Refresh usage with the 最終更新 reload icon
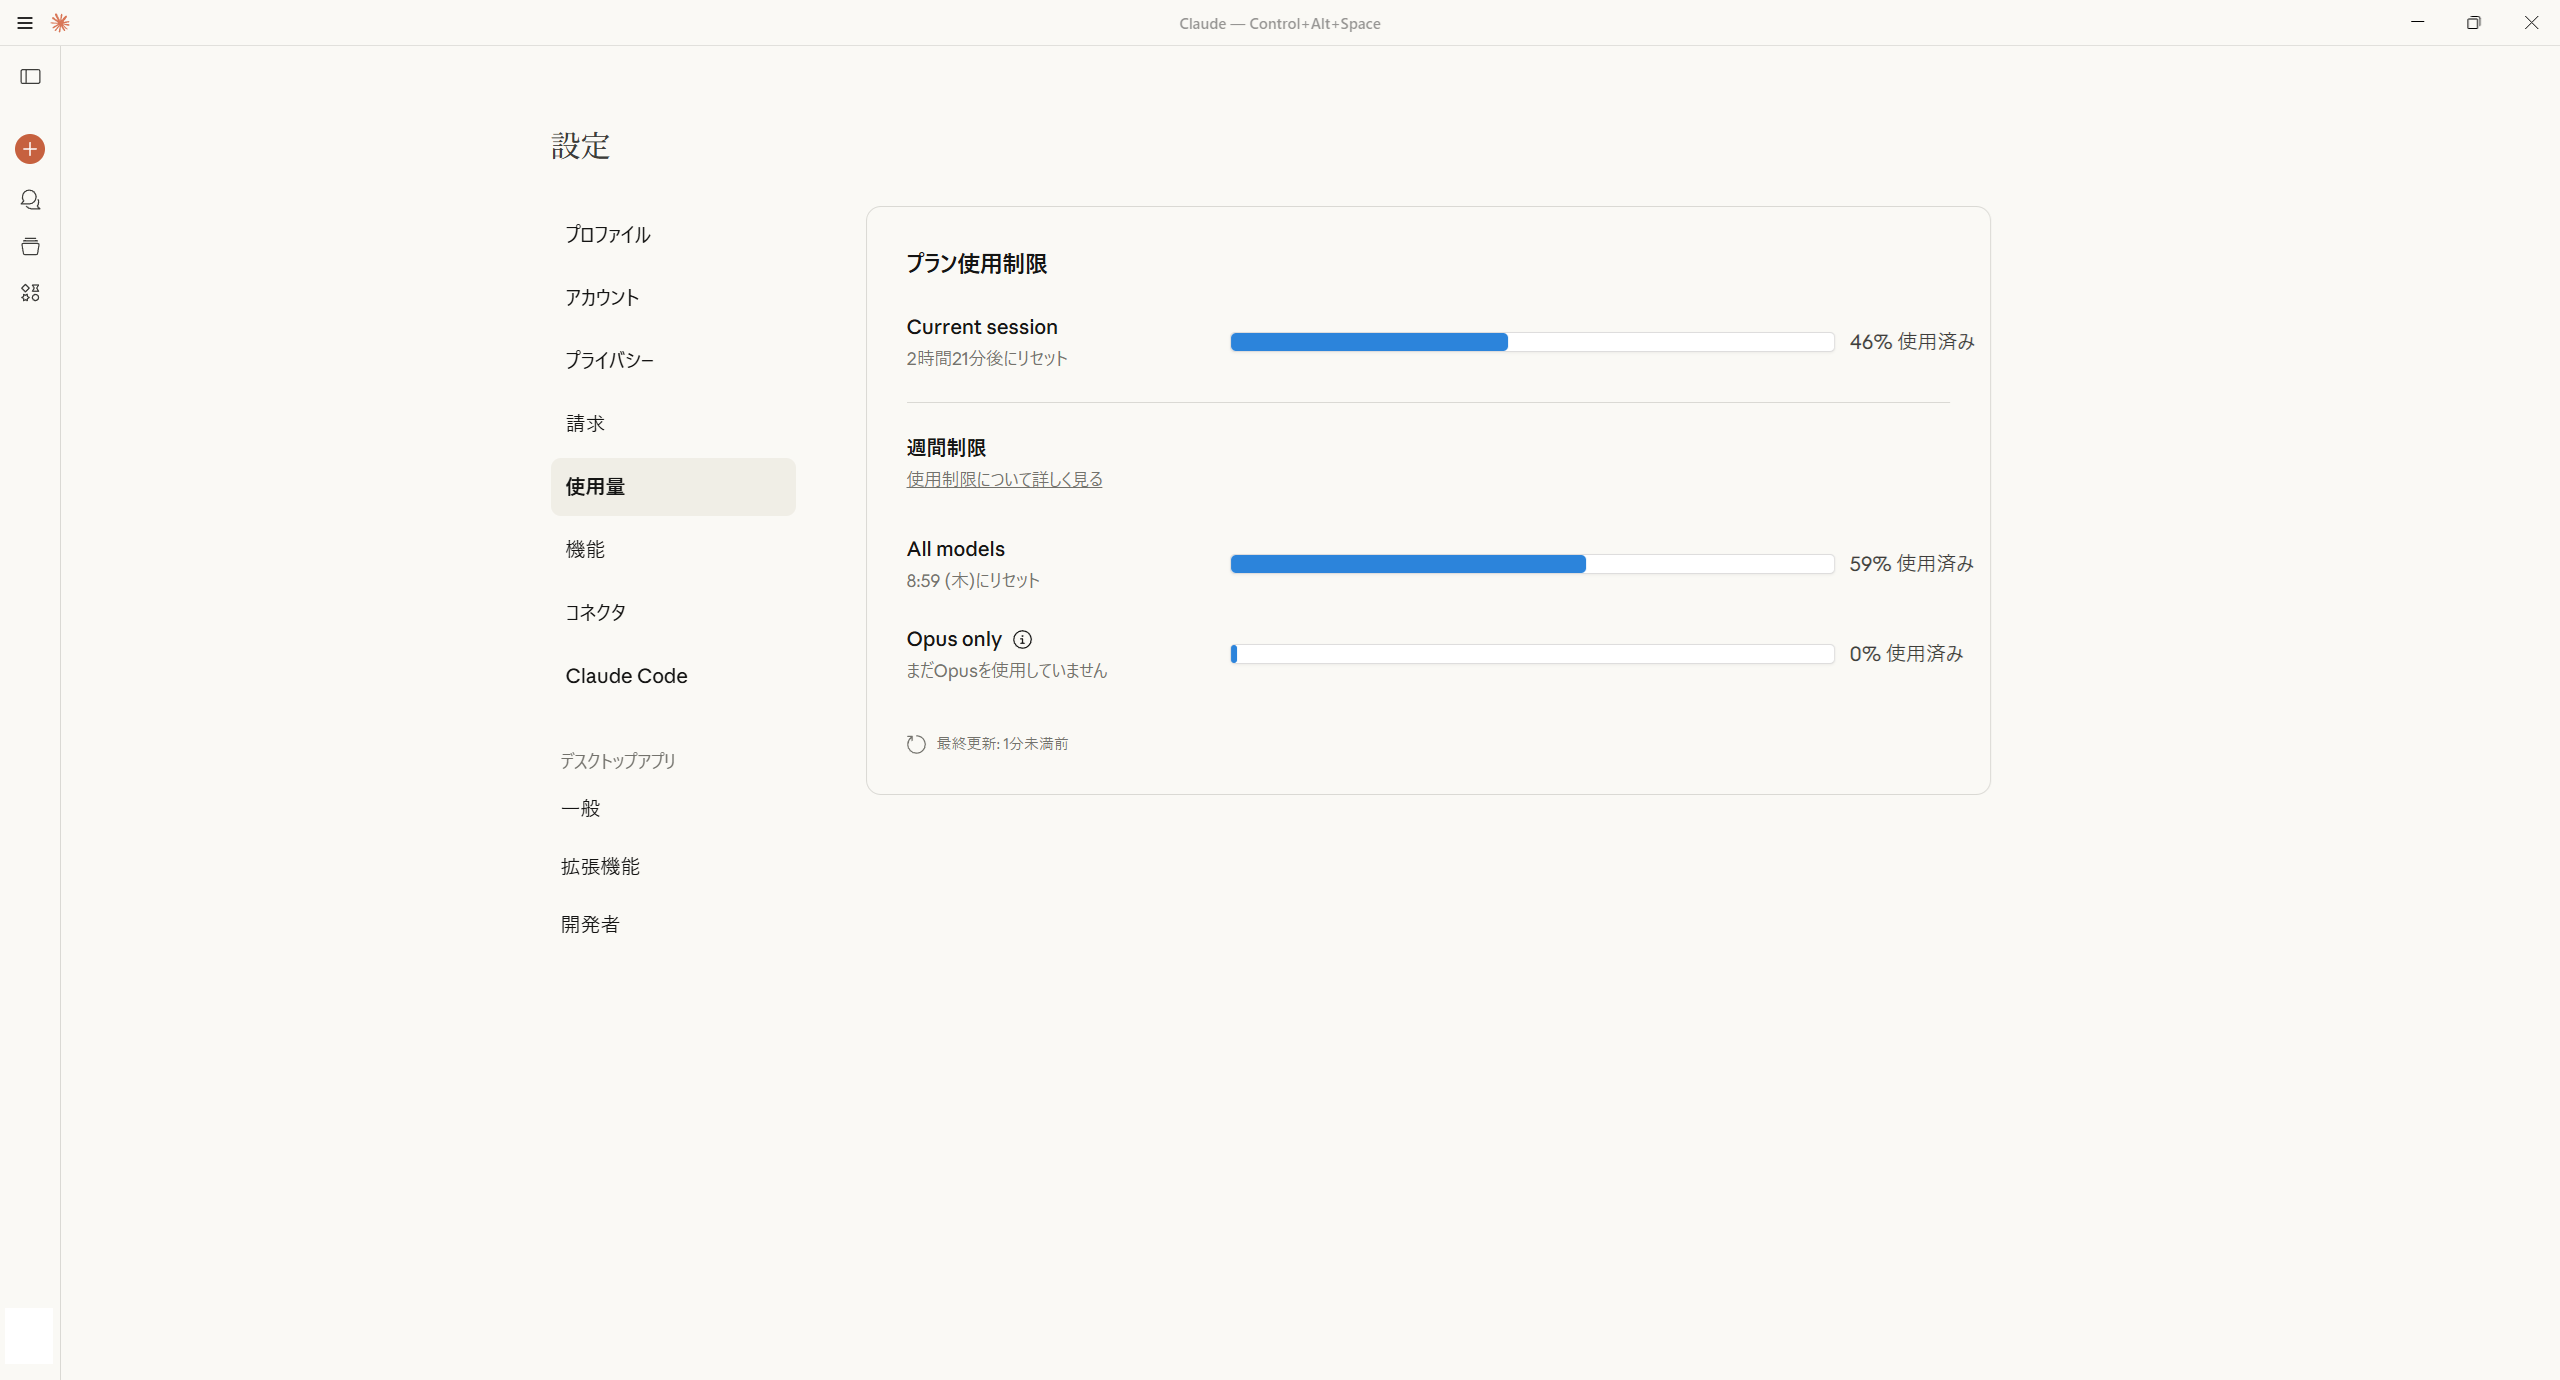 [x=916, y=744]
